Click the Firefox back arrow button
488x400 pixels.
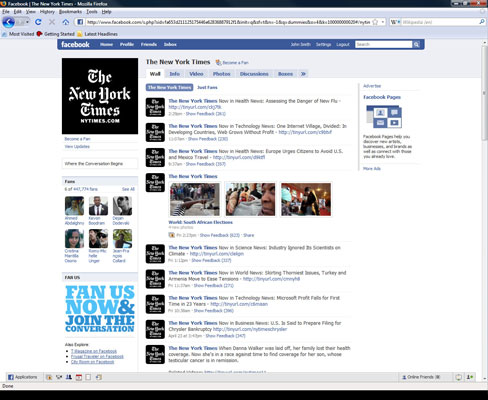8,22
